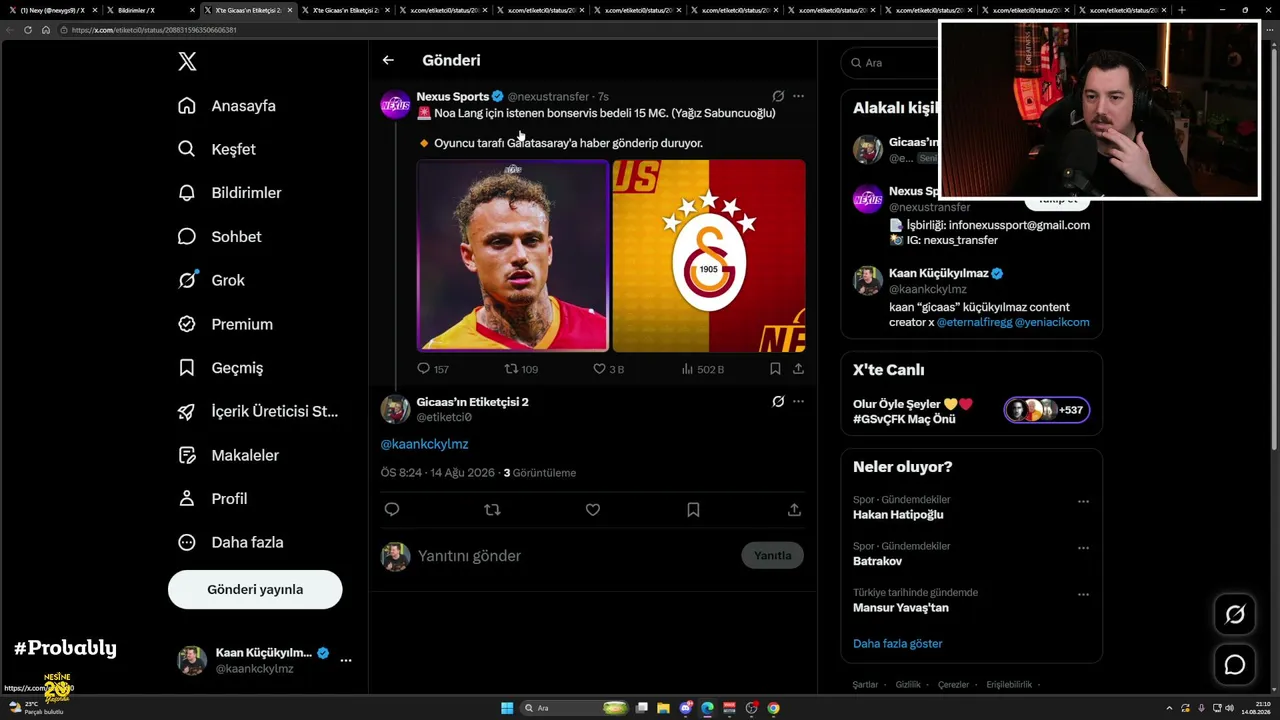Click the Gönderi yayınla button

255,589
